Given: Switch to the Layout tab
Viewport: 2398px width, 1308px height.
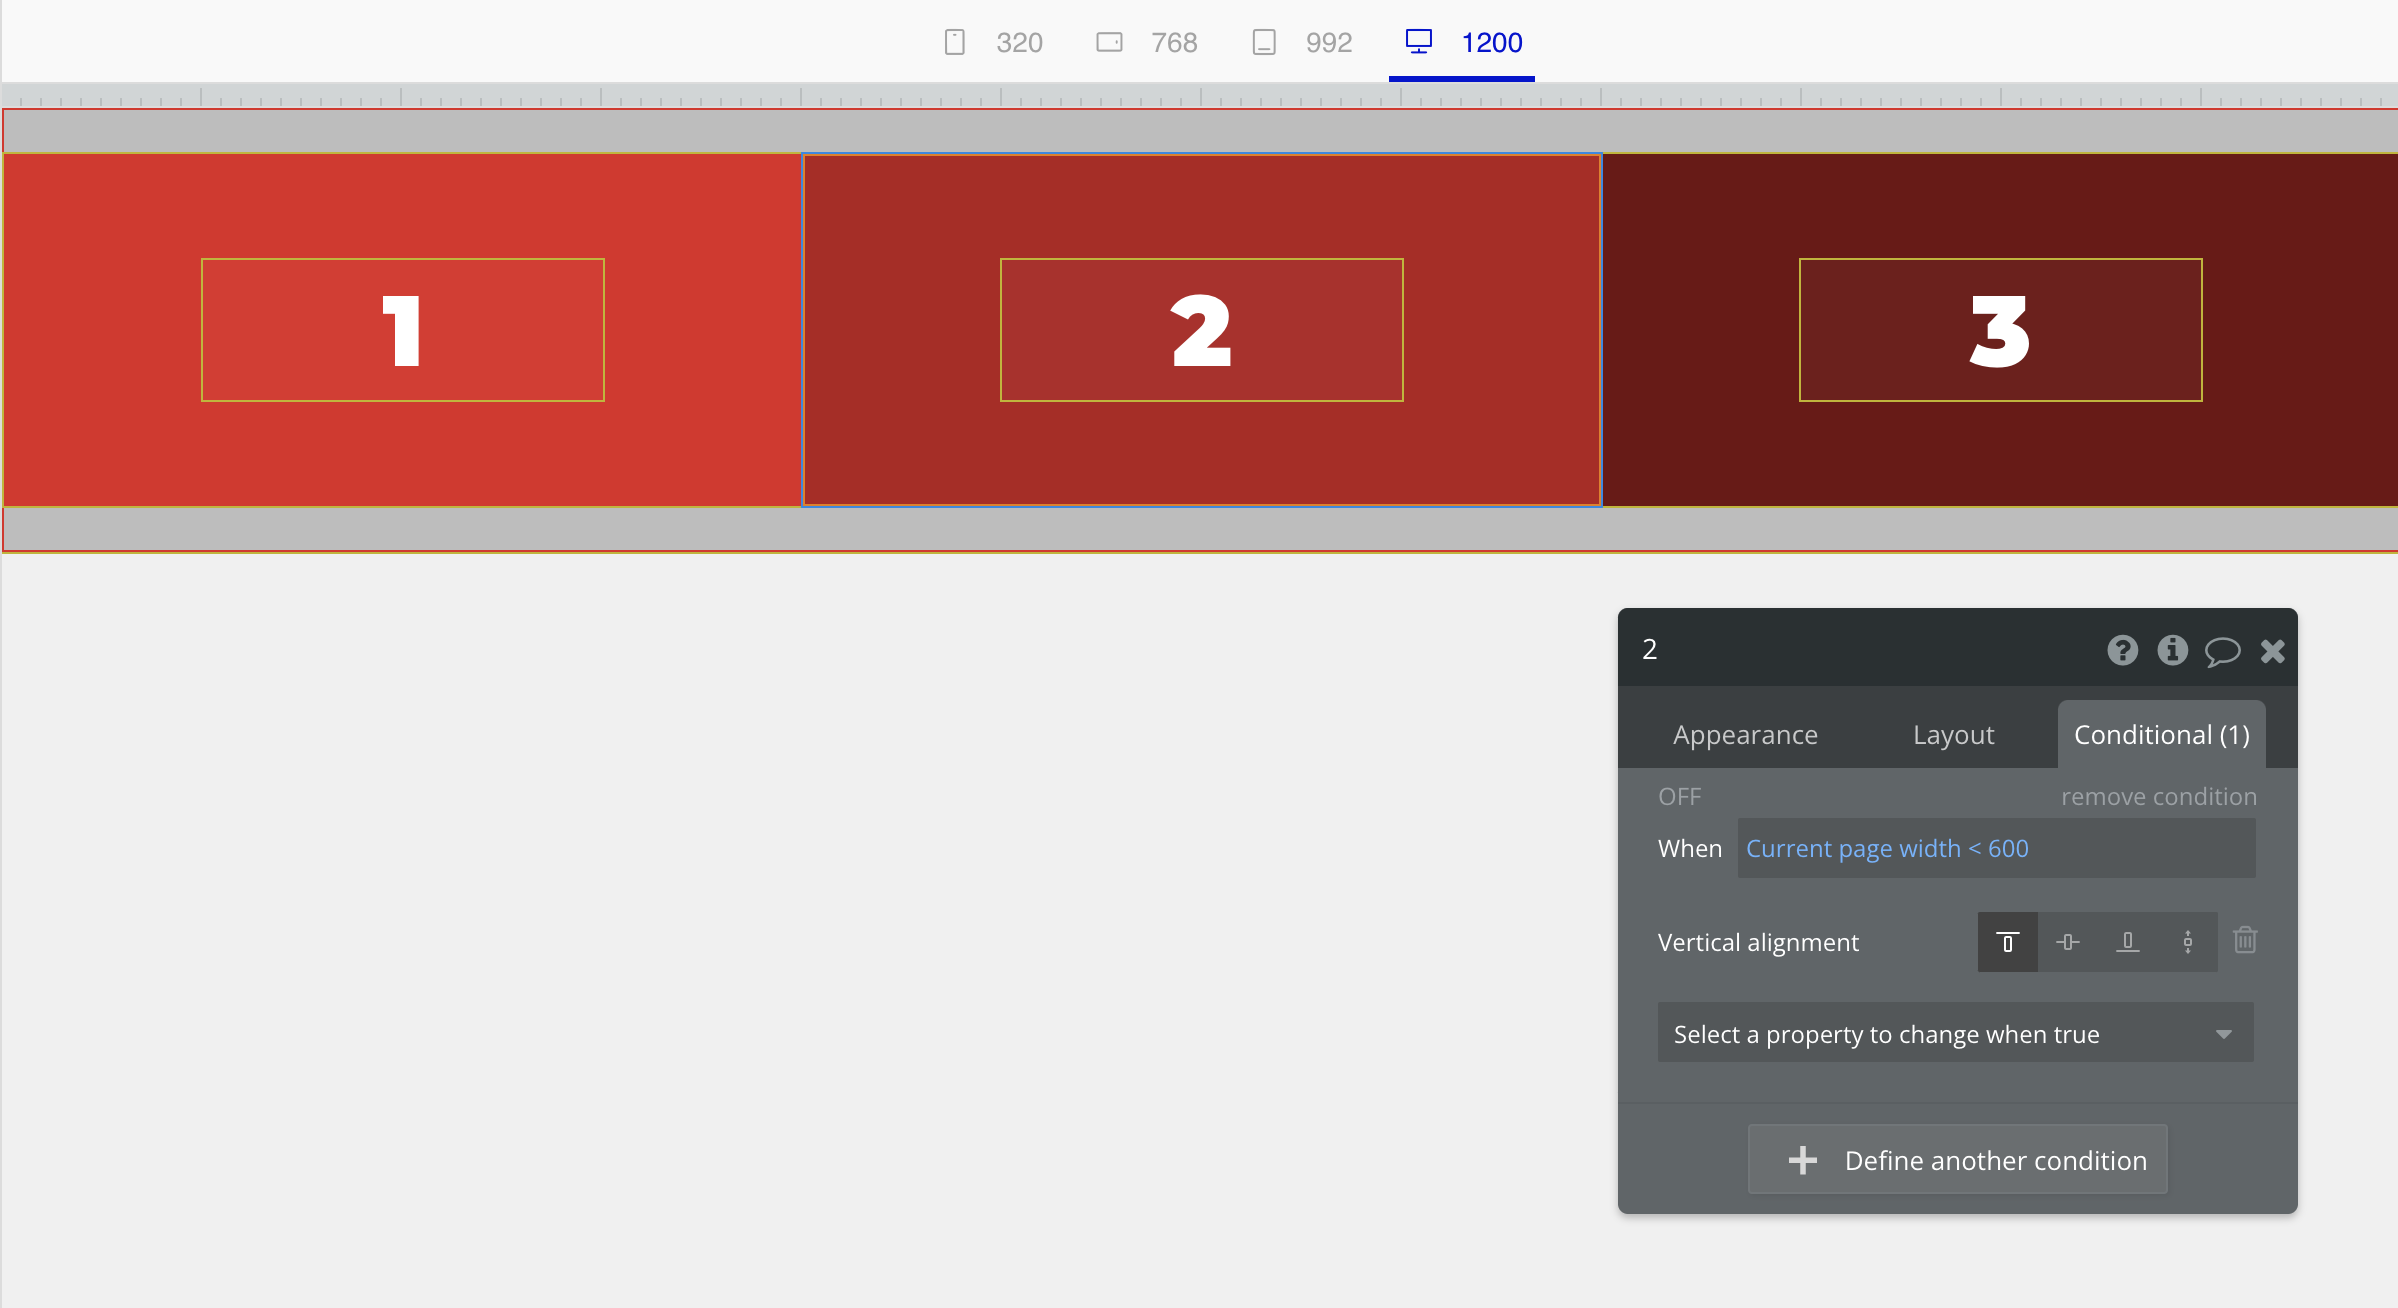Looking at the screenshot, I should pyautogui.click(x=1953, y=735).
